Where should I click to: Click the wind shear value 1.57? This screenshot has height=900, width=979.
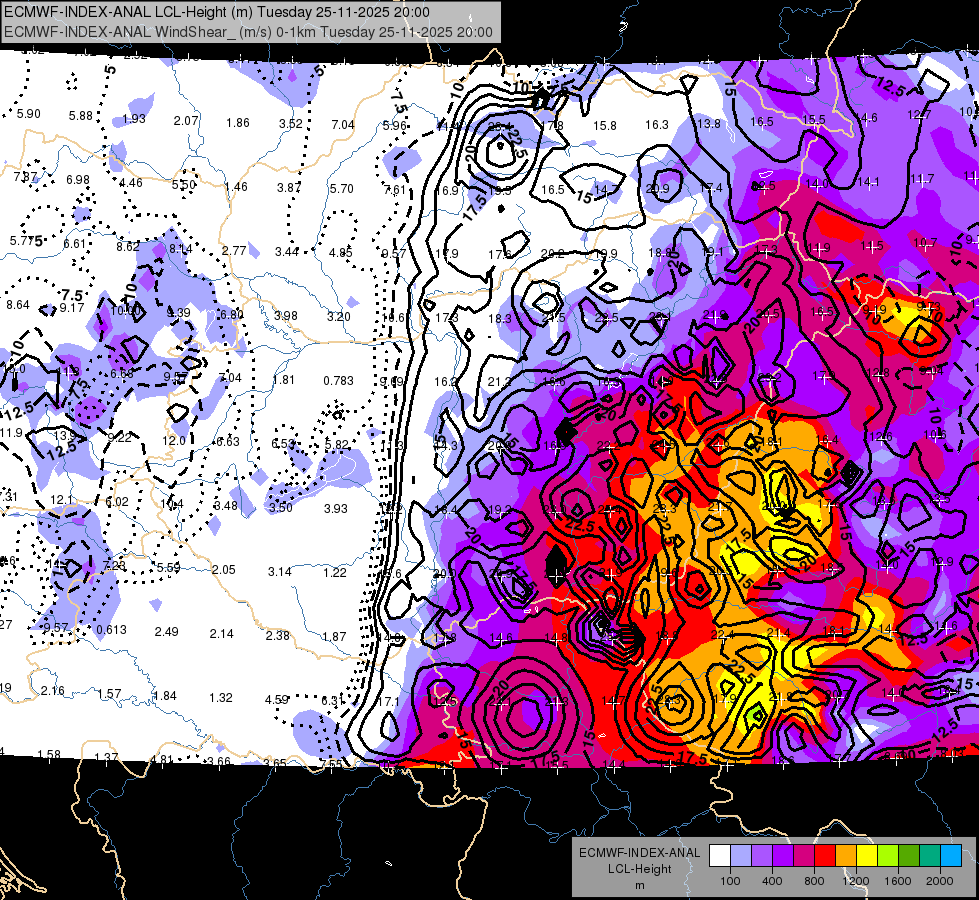(109, 694)
